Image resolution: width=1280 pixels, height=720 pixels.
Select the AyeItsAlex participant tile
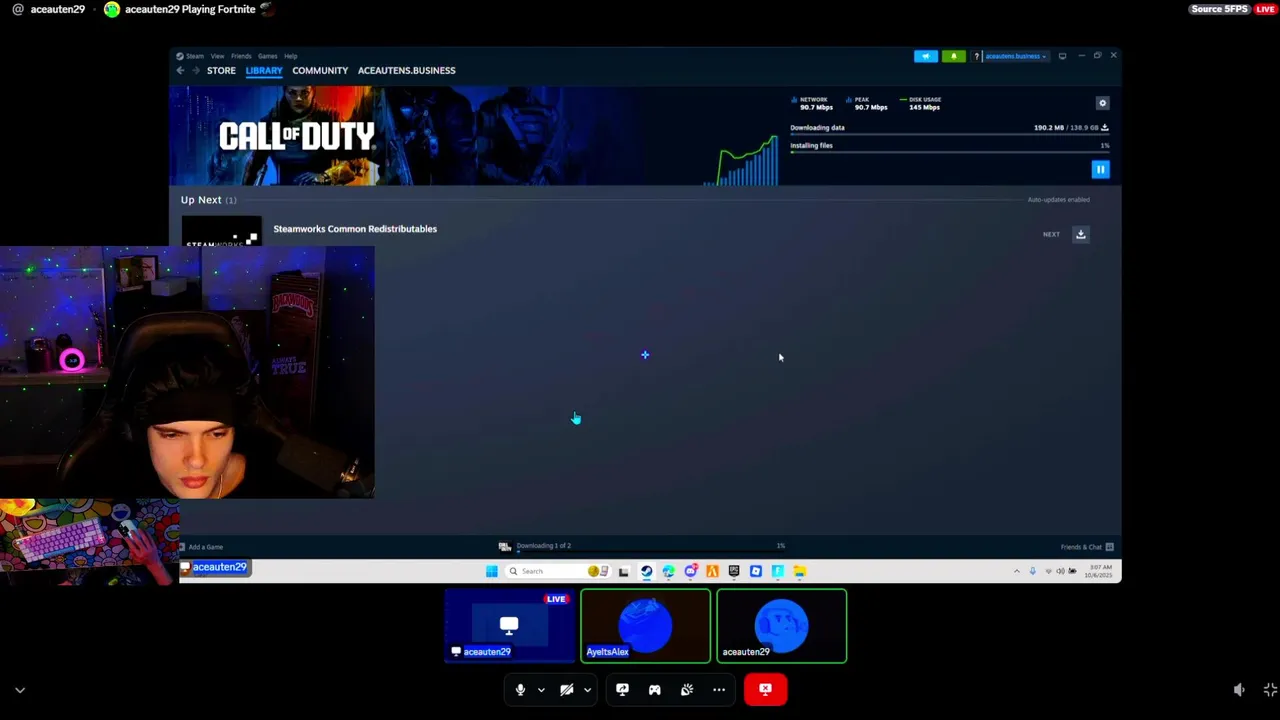645,626
